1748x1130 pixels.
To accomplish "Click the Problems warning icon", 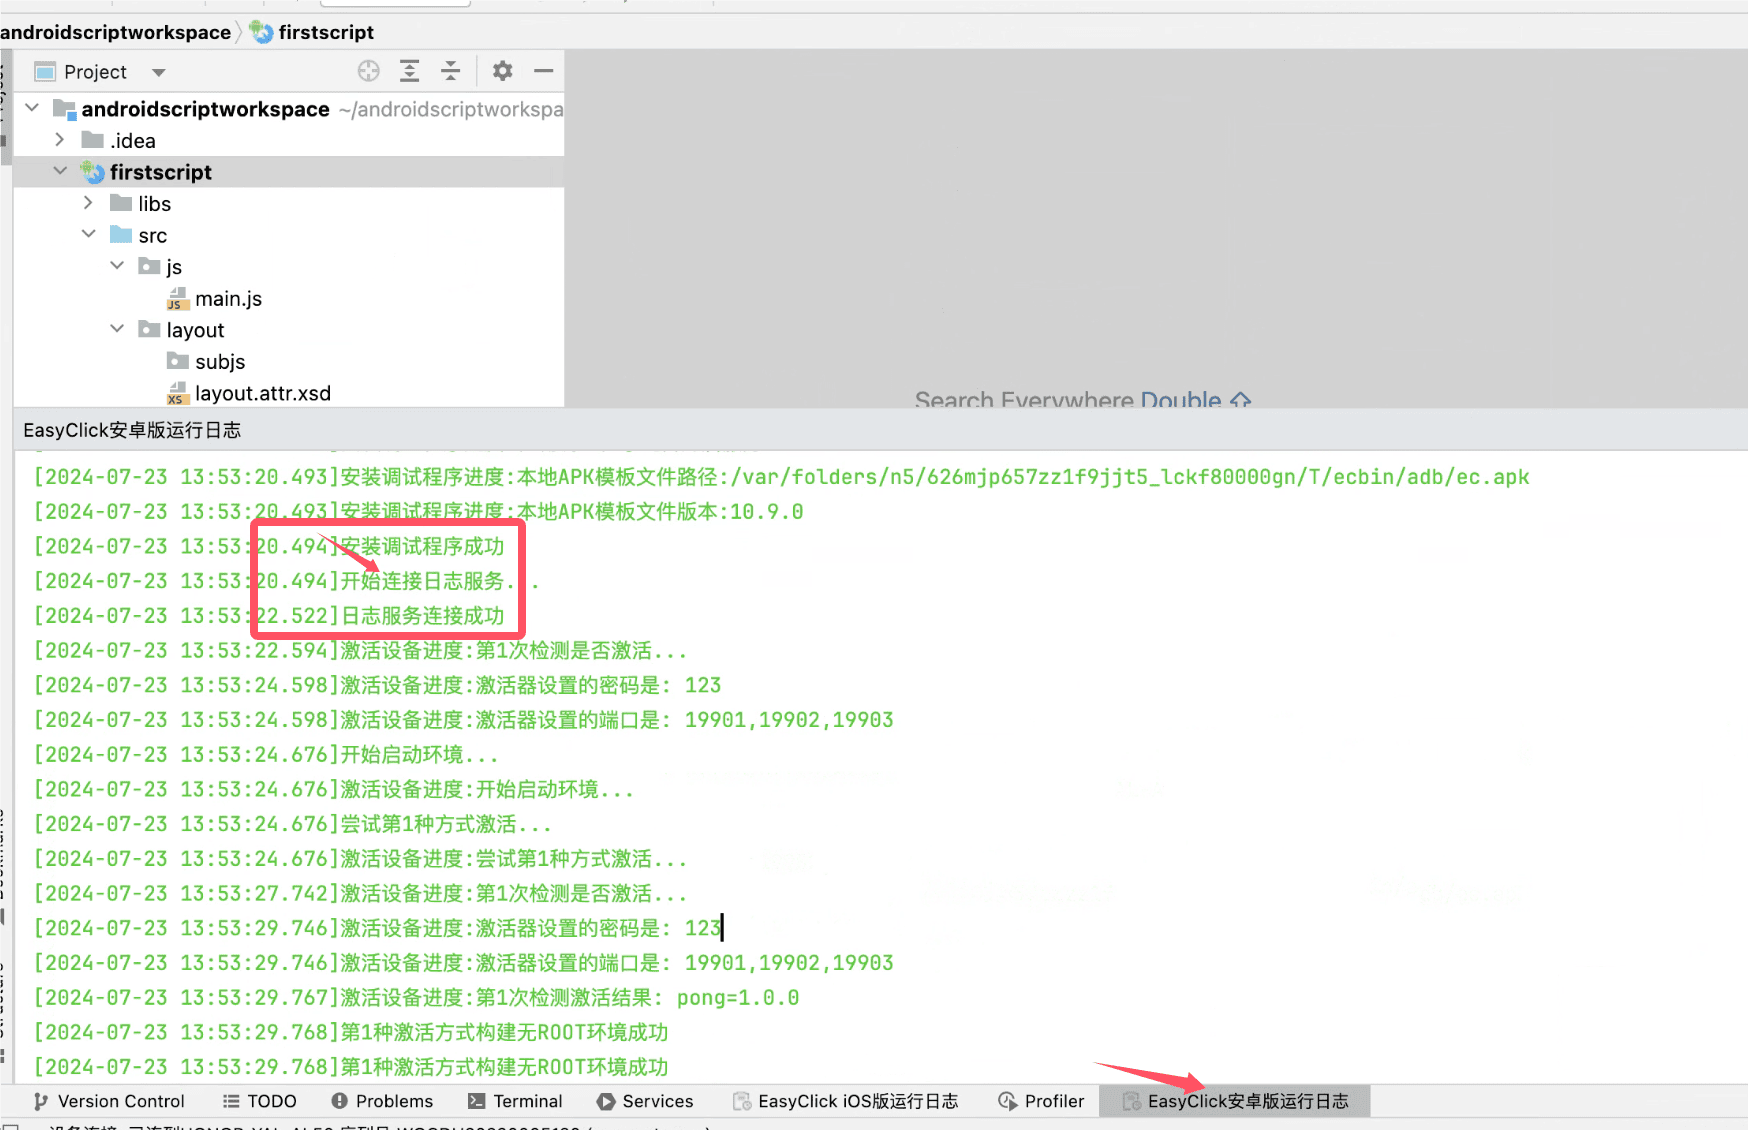I will point(340,1101).
